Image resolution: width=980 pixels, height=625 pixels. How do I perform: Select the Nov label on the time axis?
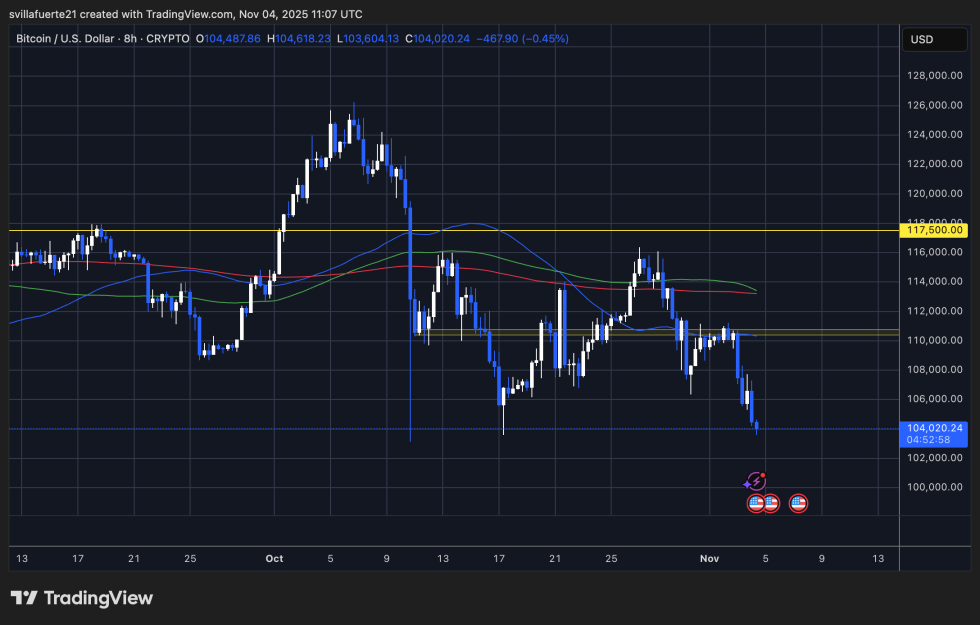point(710,558)
